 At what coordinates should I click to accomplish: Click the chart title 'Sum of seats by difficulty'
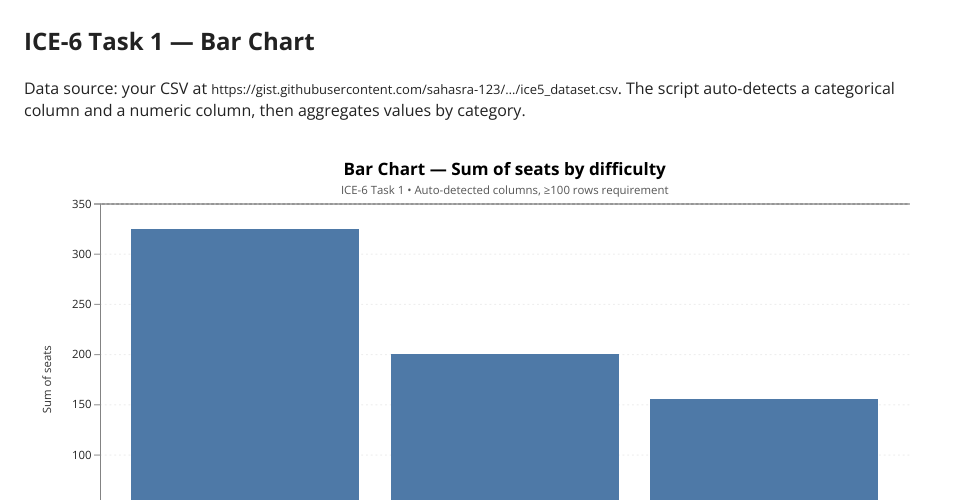(504, 169)
